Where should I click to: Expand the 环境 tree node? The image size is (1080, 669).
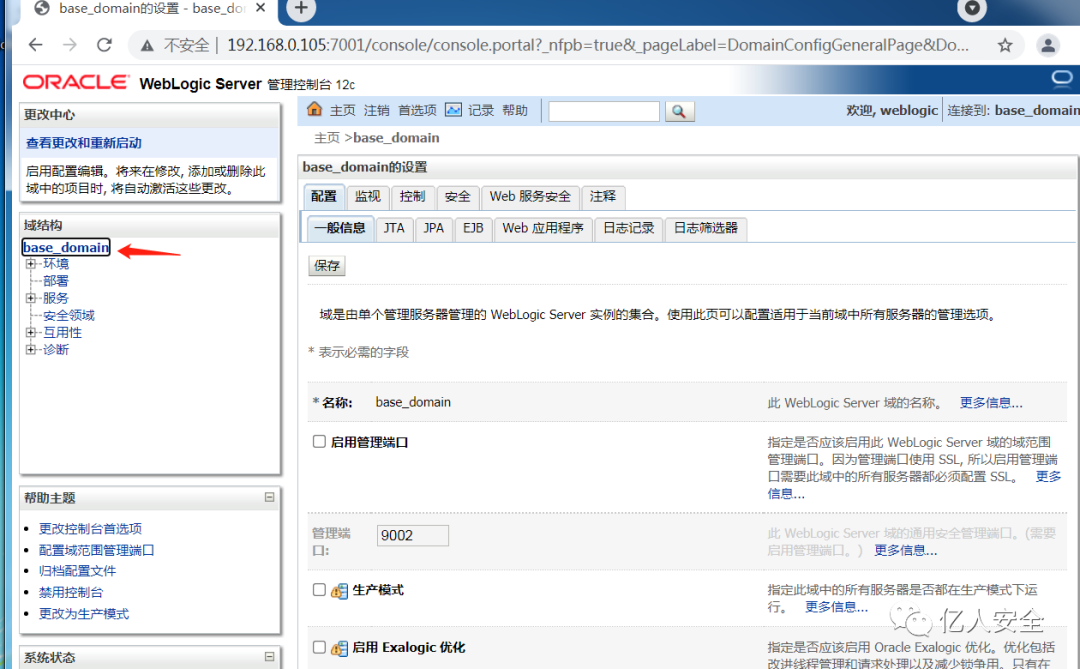coord(30,264)
